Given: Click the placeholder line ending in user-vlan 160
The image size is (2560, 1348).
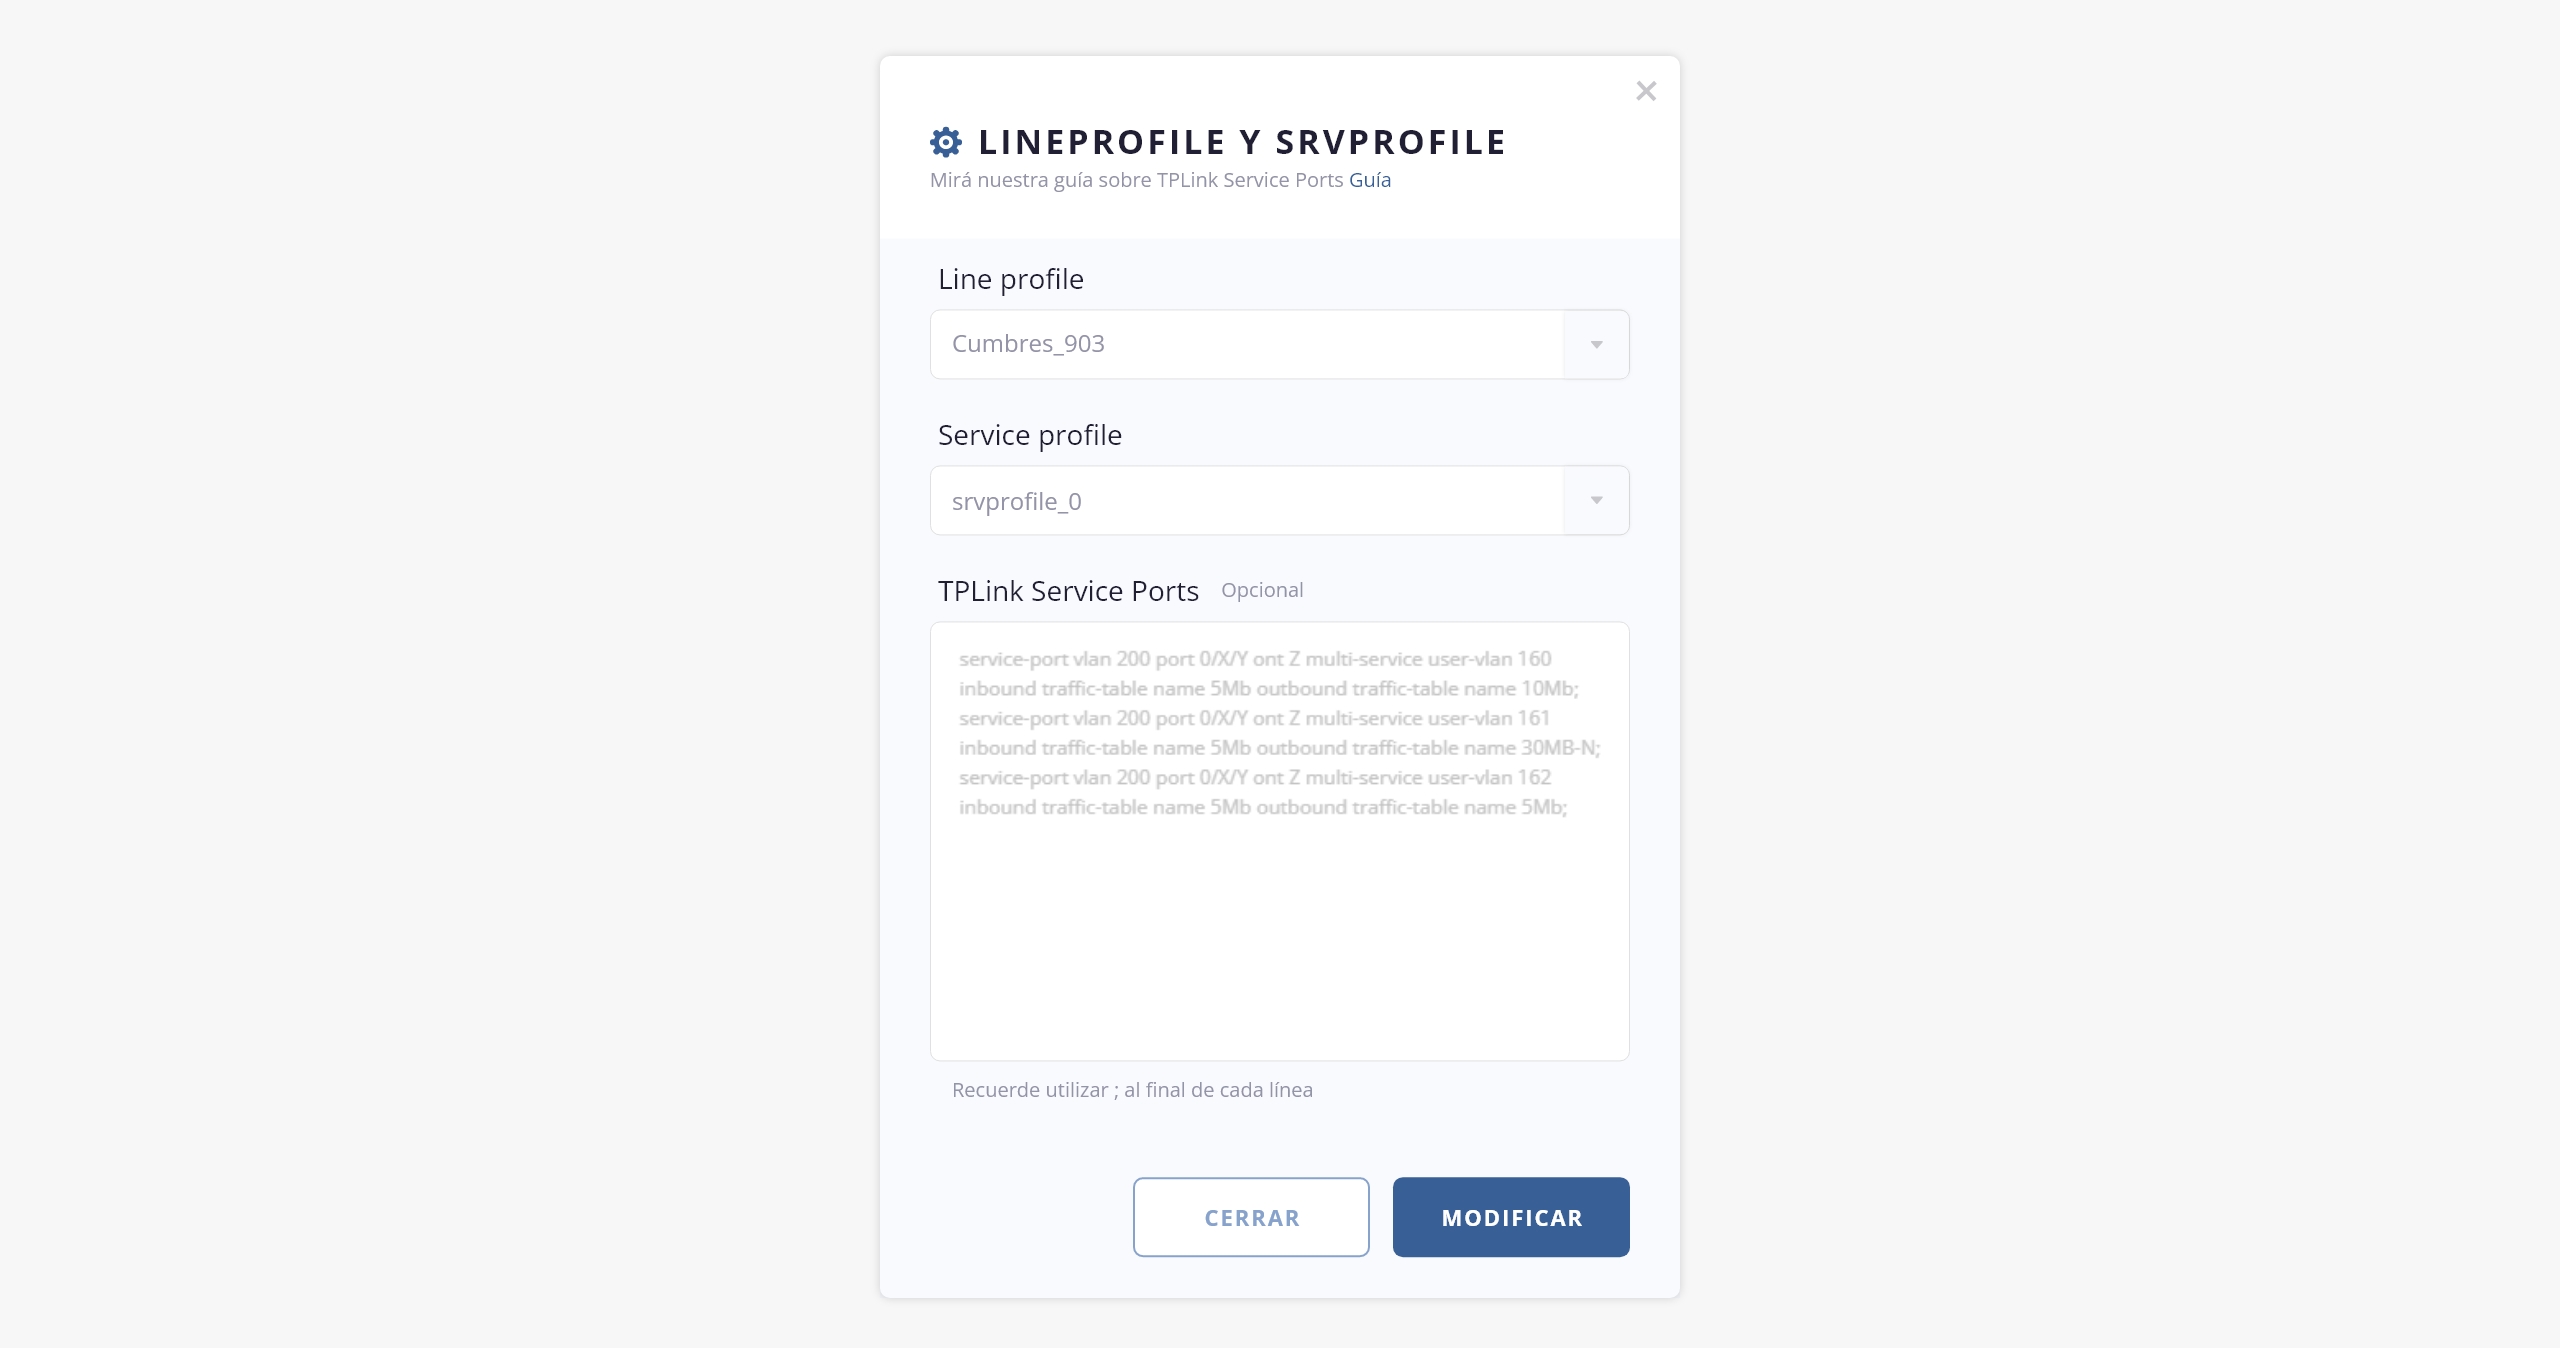Looking at the screenshot, I should [x=1255, y=659].
